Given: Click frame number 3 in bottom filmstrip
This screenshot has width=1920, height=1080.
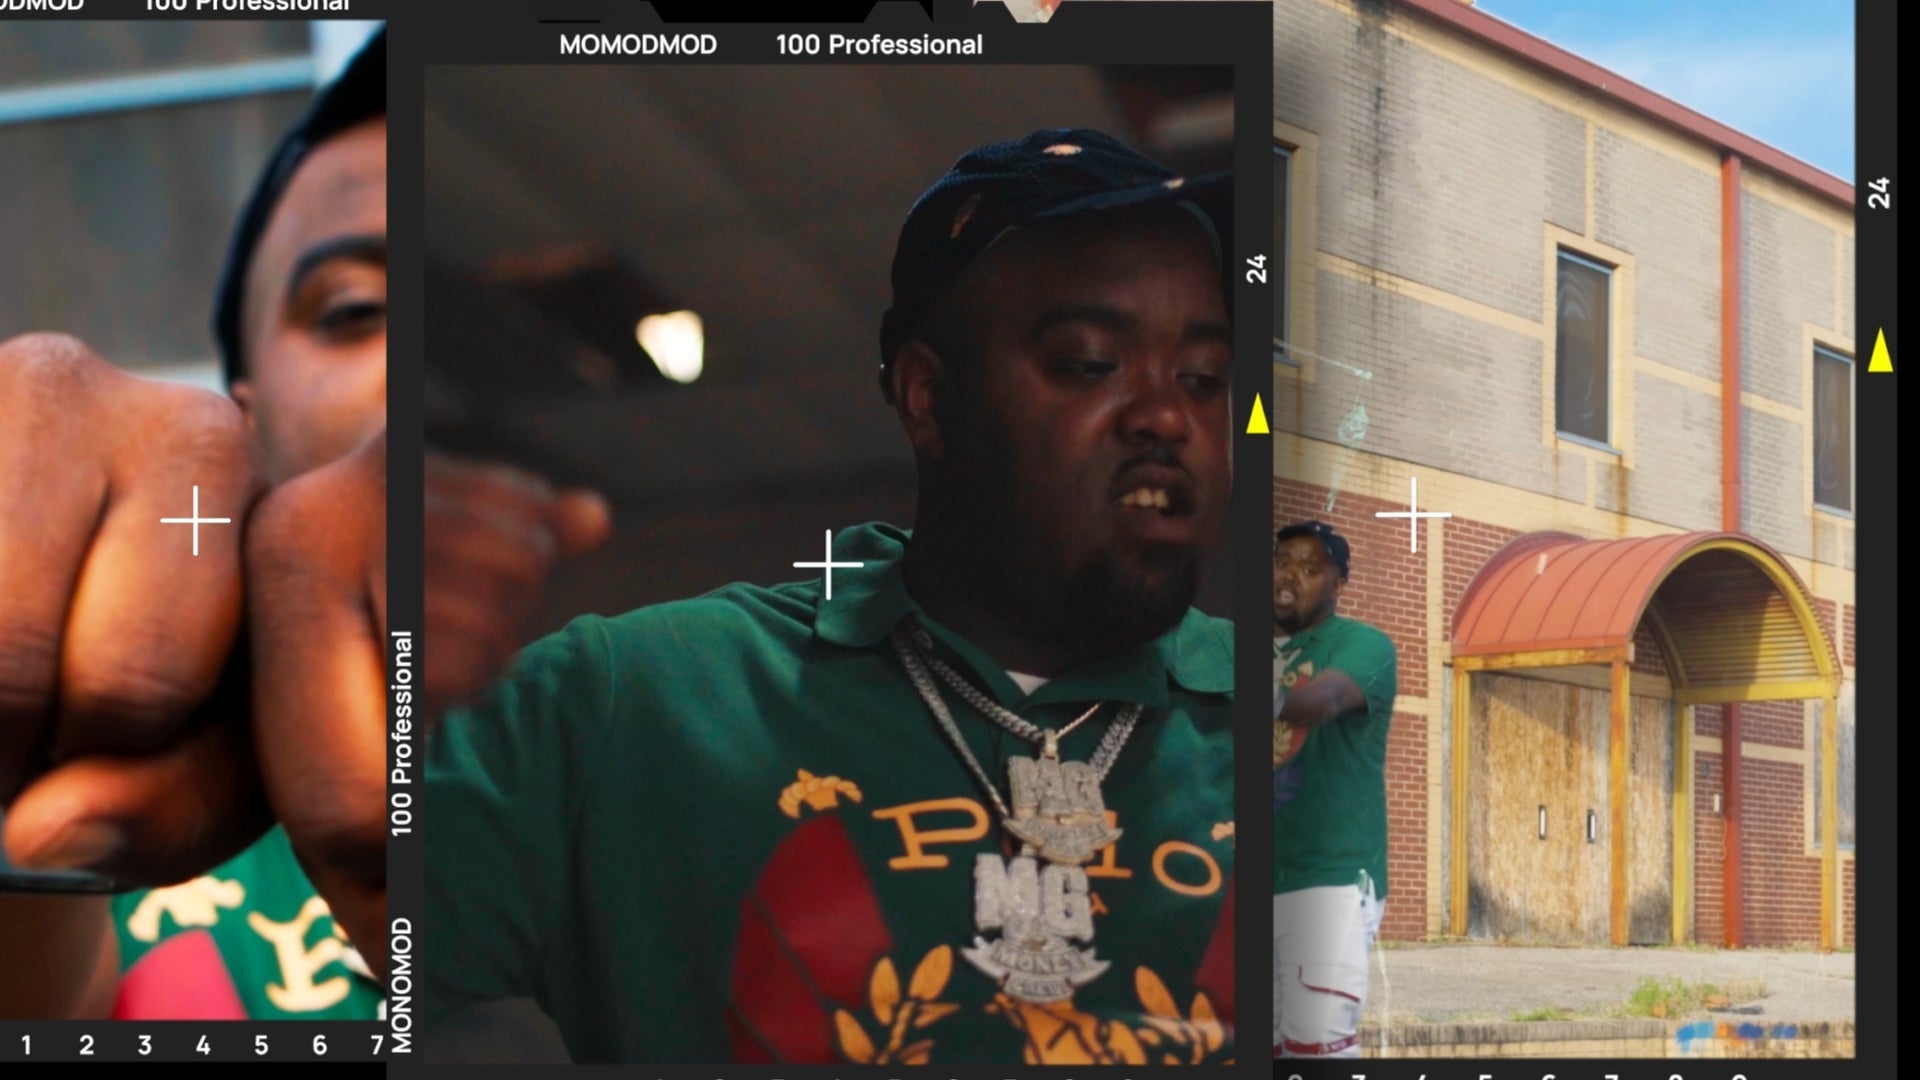Looking at the screenshot, I should [142, 1044].
